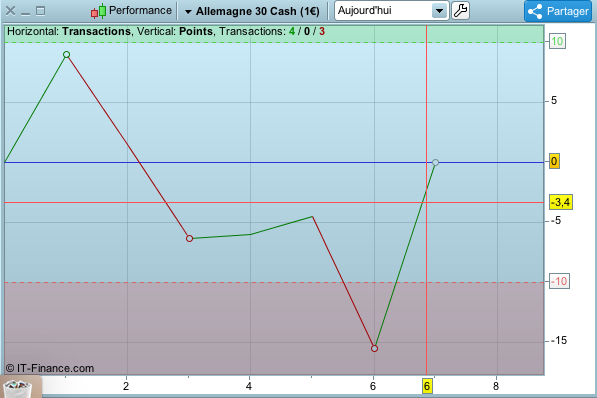Select the green peak marker near 9 points
The width and height of the screenshot is (597, 398).
pyautogui.click(x=66, y=54)
